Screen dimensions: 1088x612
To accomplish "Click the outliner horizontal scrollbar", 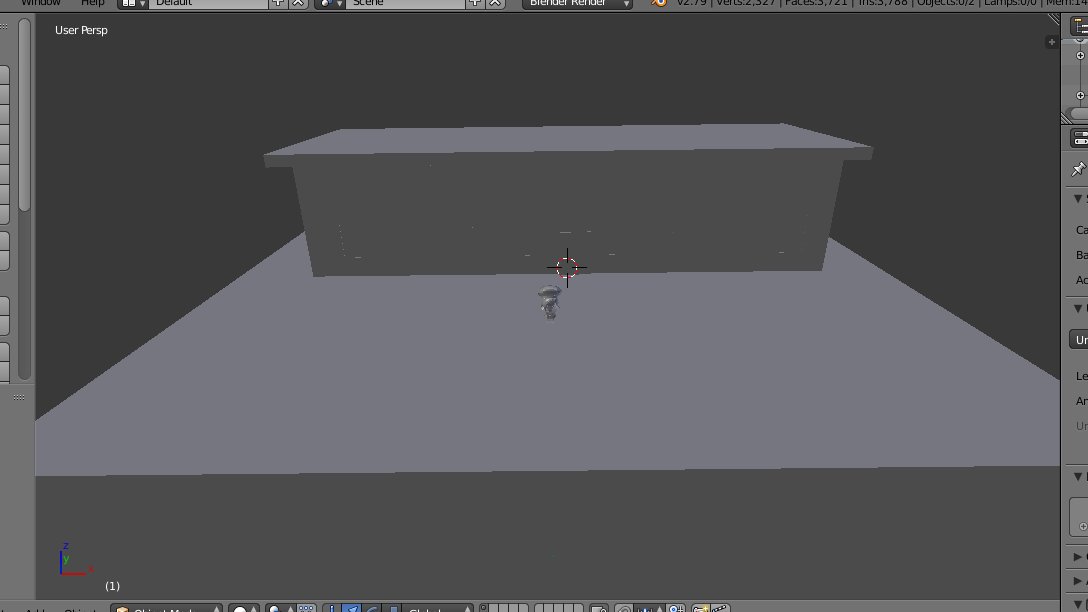I will (x=1079, y=114).
